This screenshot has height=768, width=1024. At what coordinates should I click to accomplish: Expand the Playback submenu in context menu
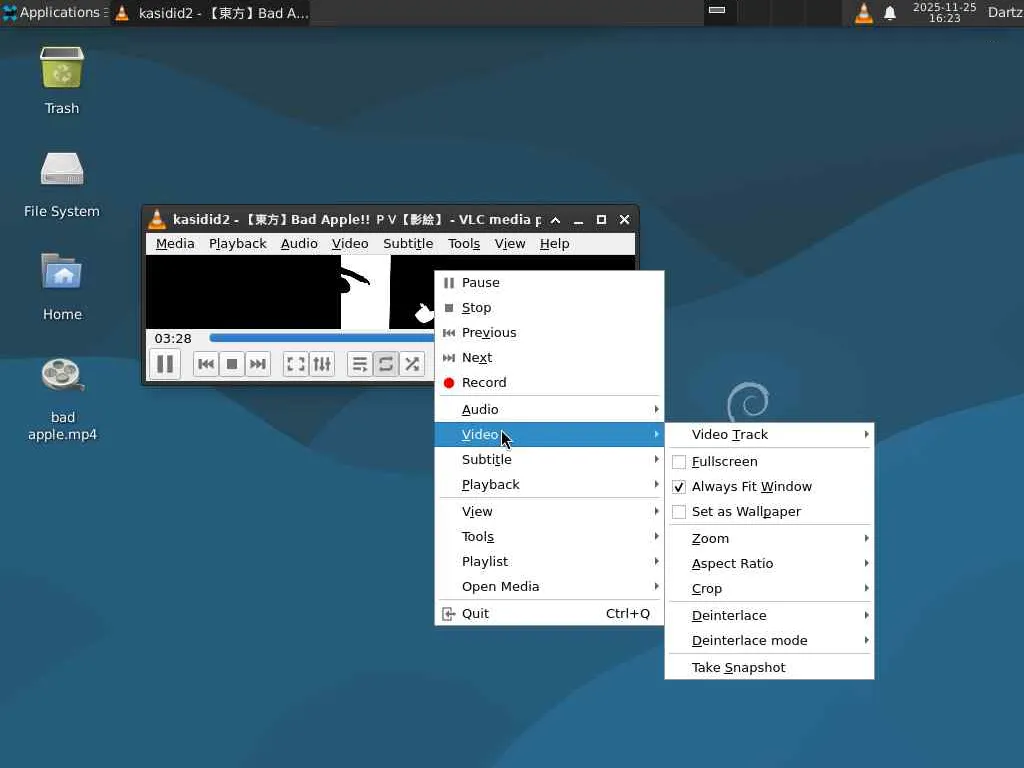549,485
